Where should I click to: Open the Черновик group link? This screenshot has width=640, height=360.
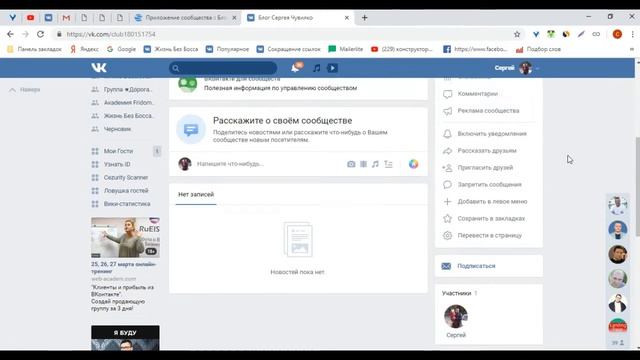[x=117, y=129]
